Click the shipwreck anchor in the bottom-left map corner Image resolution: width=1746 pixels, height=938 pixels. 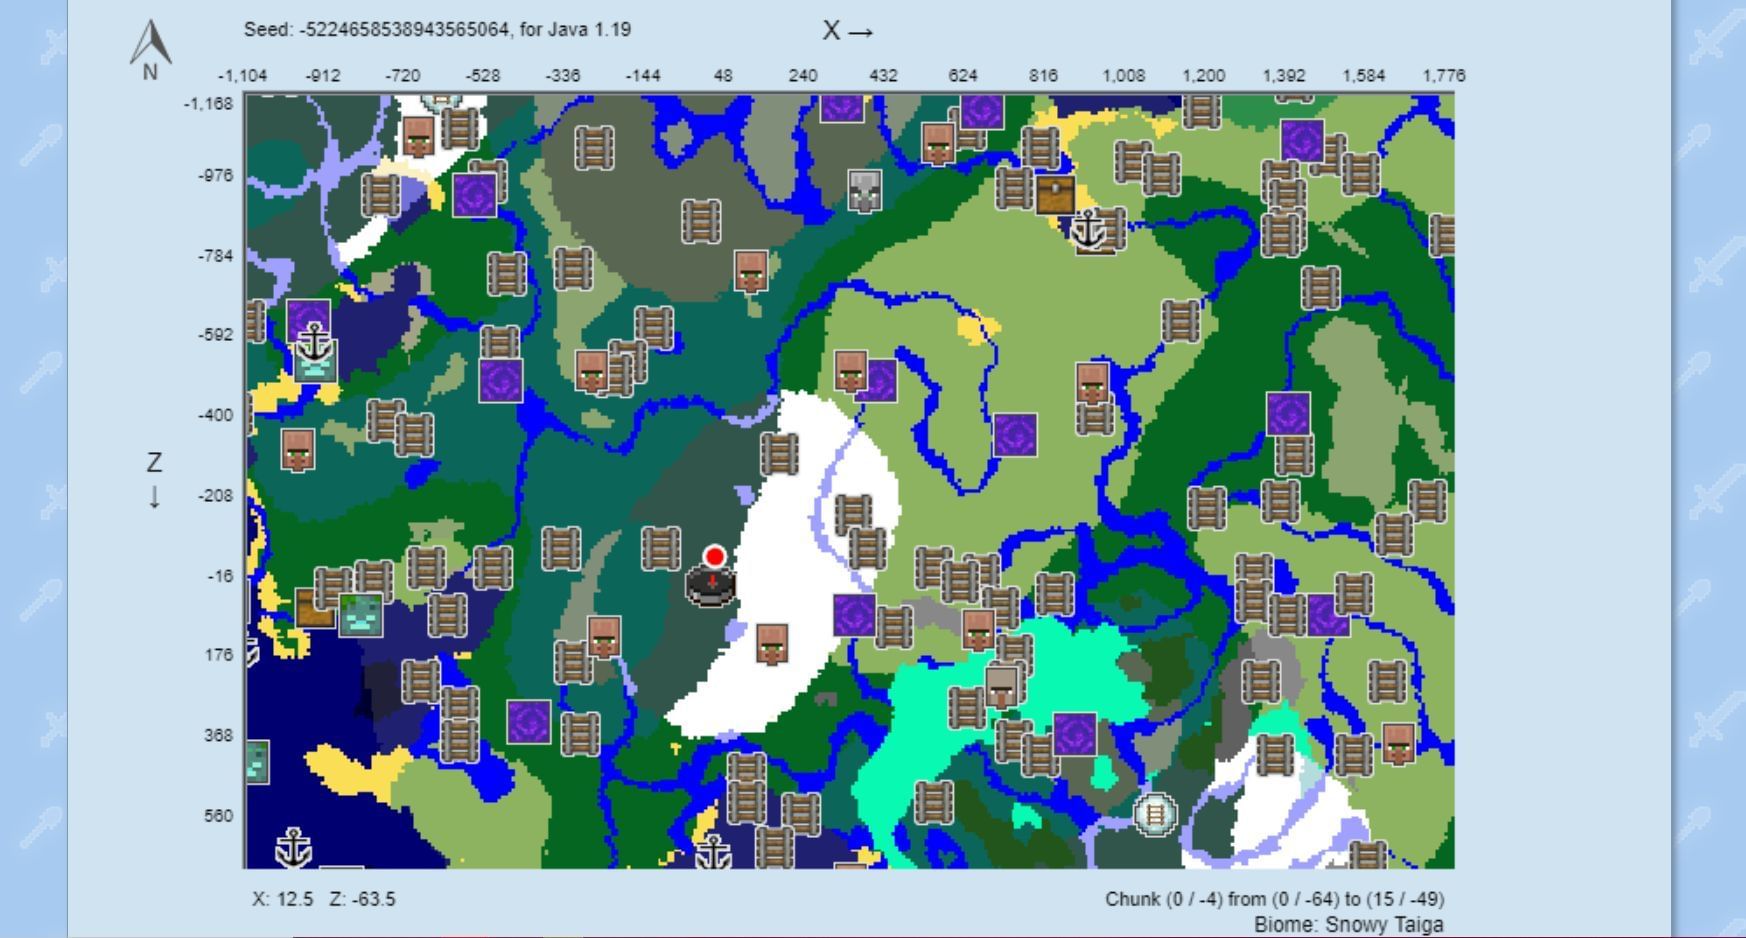[293, 848]
